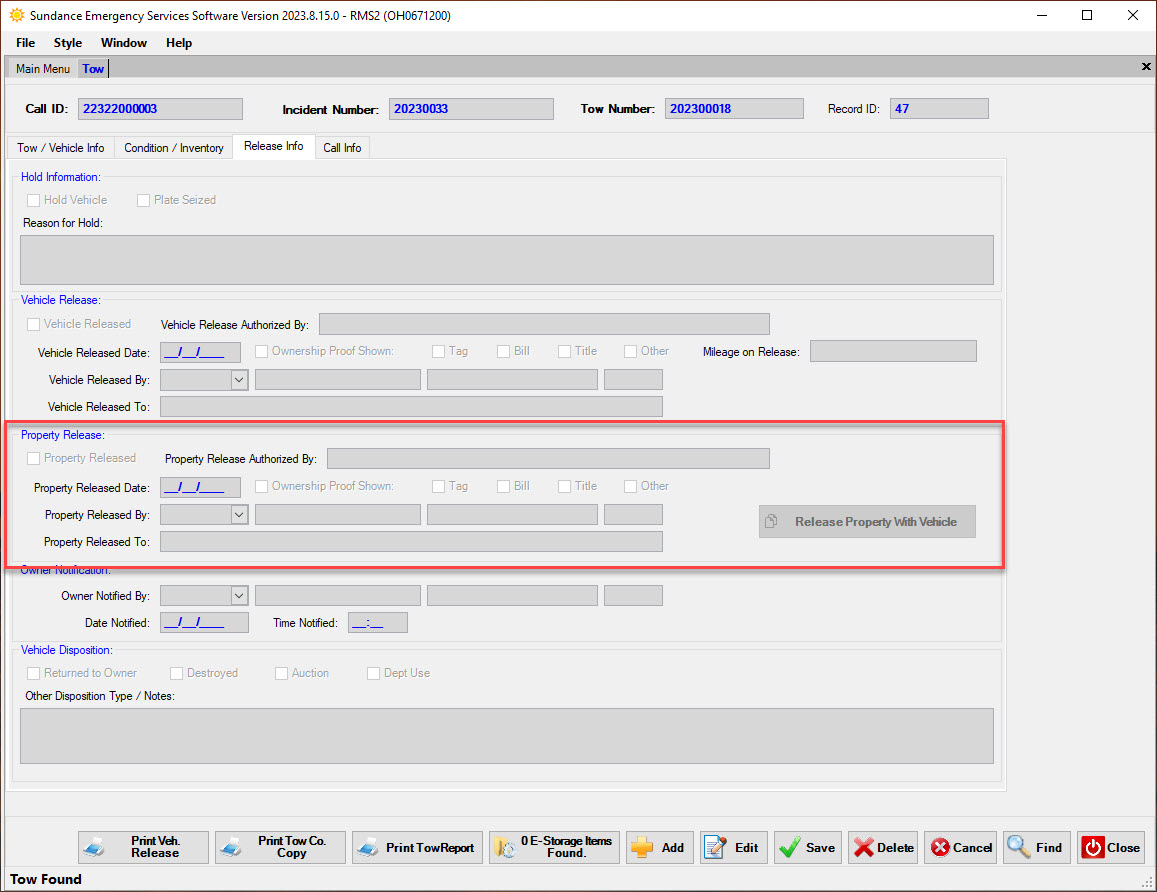Click Release Property With Vehicle button
This screenshot has width=1157, height=892.
coord(867,521)
